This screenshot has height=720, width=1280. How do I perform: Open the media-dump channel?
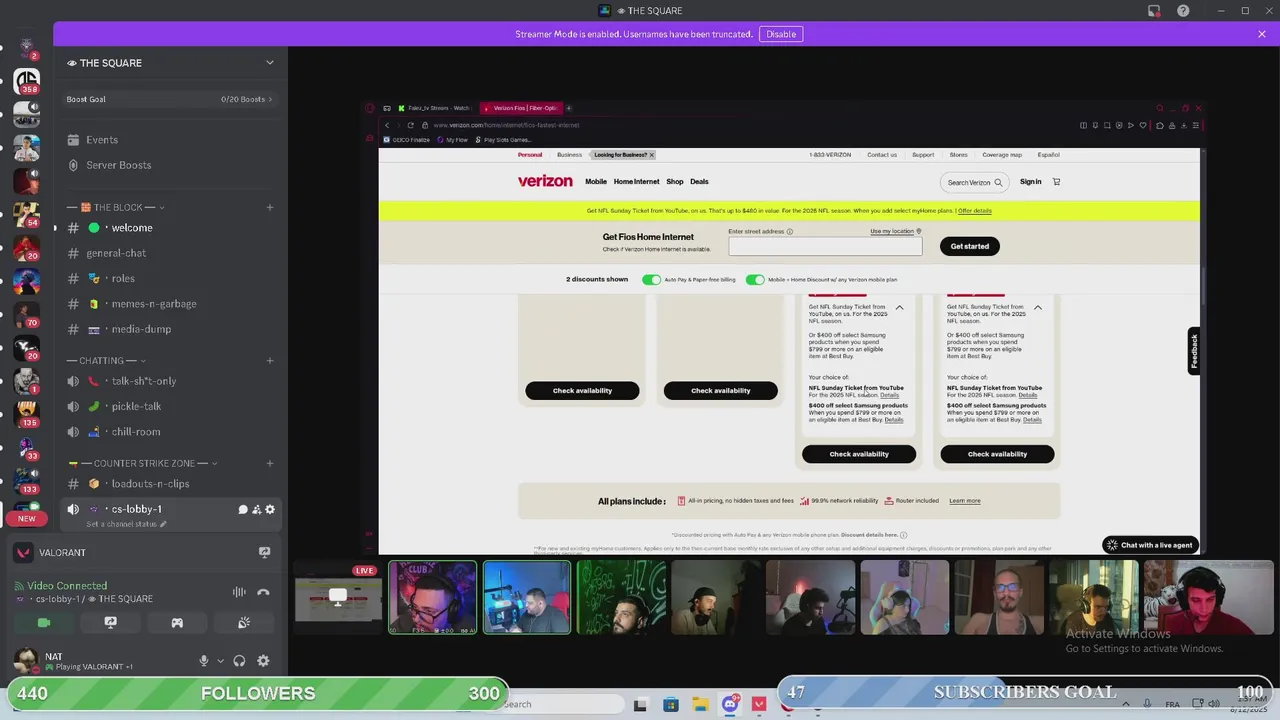[x=168, y=329]
